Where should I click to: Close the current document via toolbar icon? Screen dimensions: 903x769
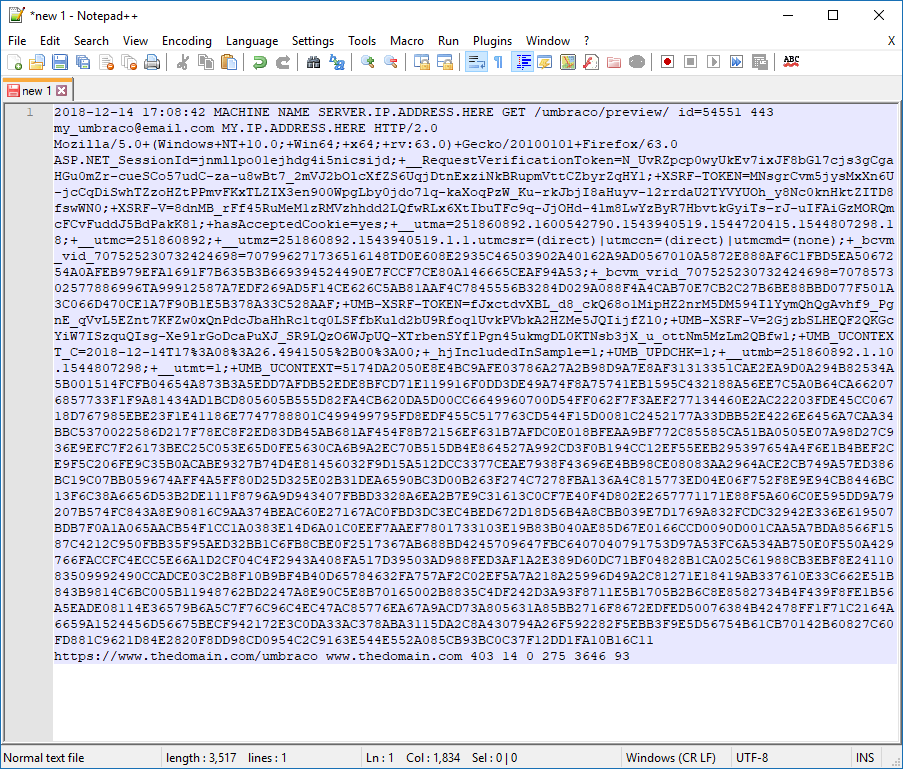(106, 62)
